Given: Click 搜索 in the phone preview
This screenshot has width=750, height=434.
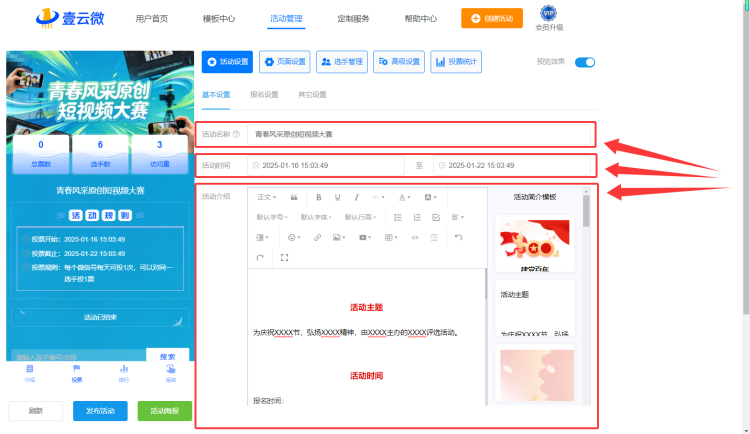Looking at the screenshot, I should coord(167,356).
